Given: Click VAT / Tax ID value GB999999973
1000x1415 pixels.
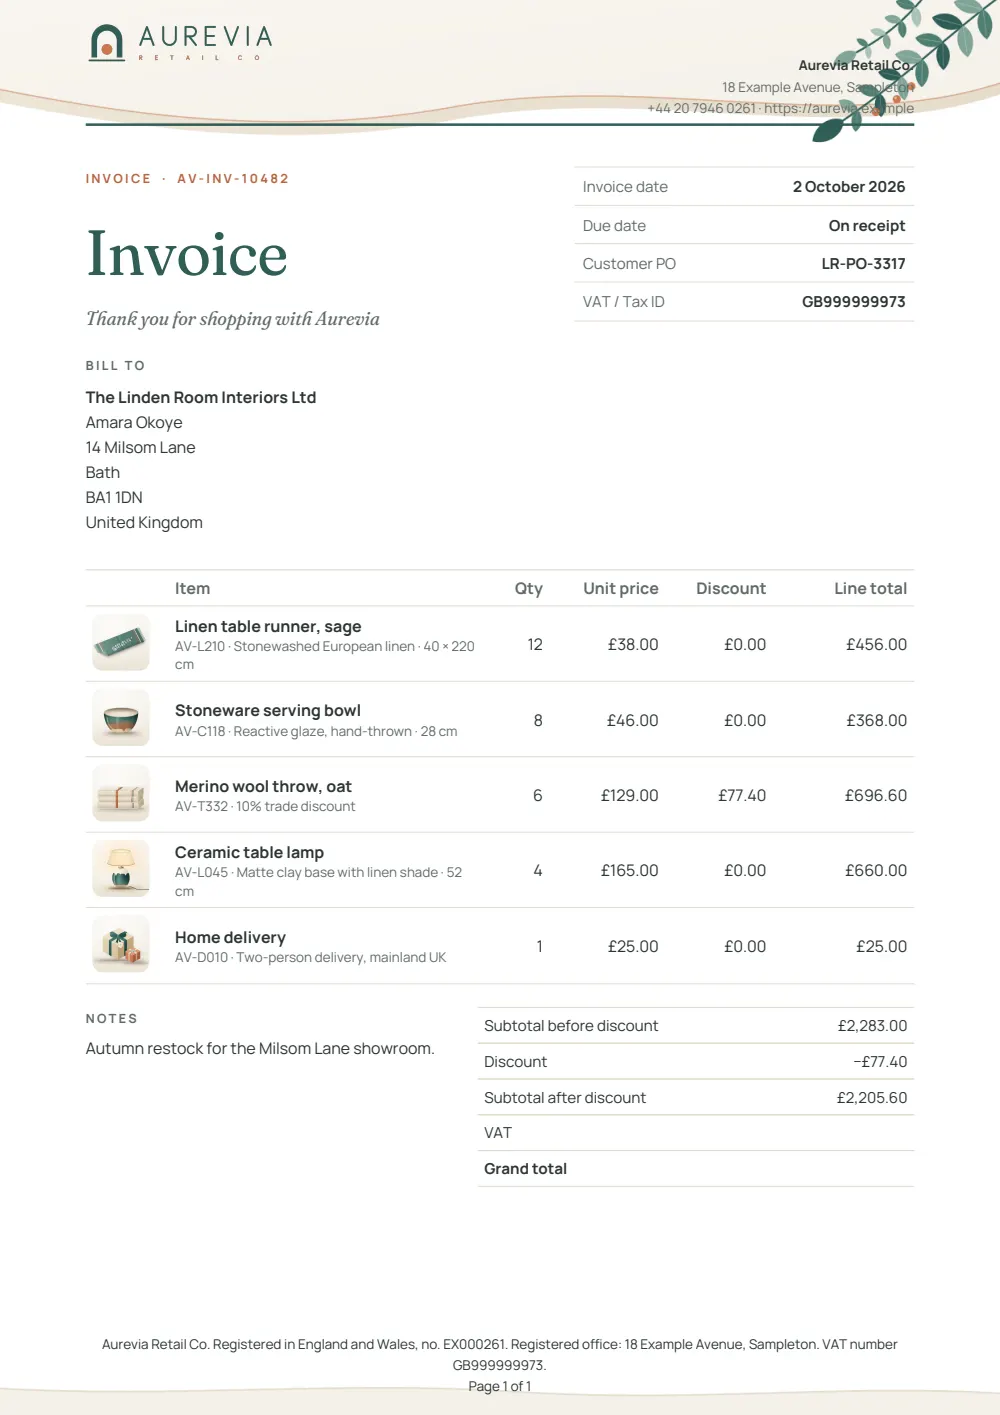Looking at the screenshot, I should [854, 302].
